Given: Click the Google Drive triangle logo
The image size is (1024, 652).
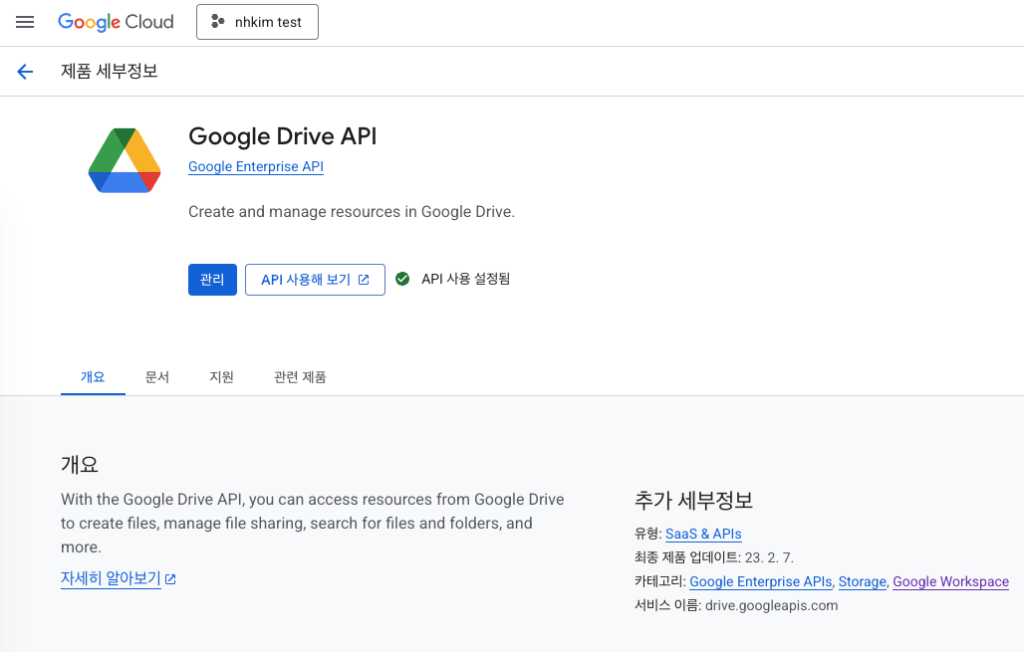Looking at the screenshot, I should pos(125,161).
